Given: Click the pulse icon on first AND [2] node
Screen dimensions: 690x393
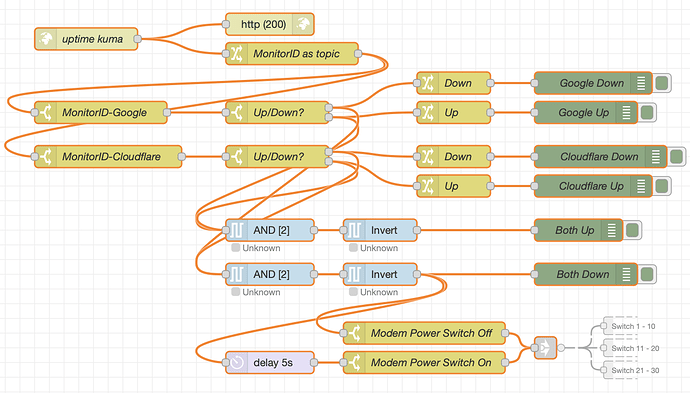Looking at the screenshot, I should 237,230.
